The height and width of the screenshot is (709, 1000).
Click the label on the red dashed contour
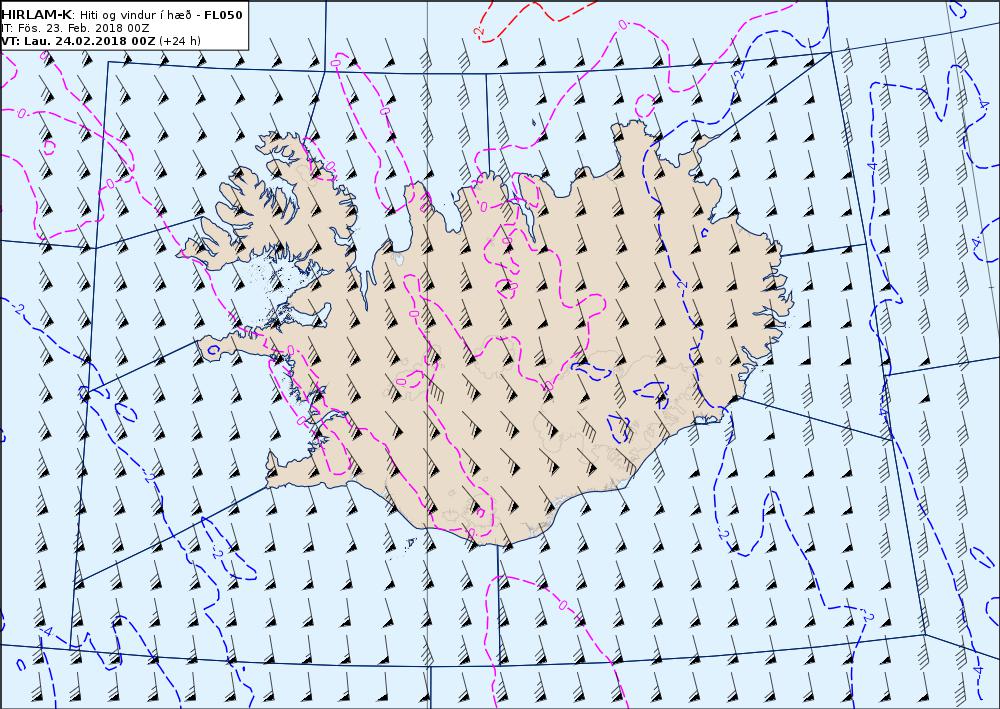coord(479,31)
